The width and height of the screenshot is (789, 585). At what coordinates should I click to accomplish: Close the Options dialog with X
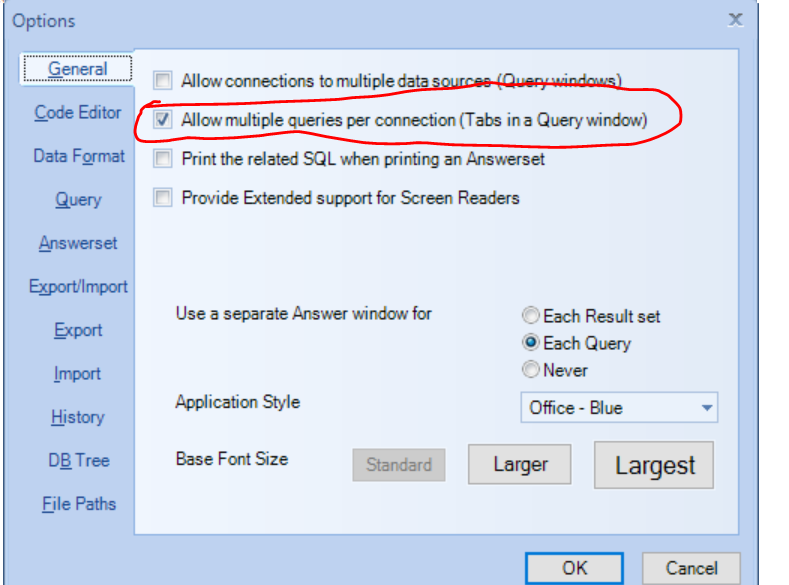[x=735, y=19]
